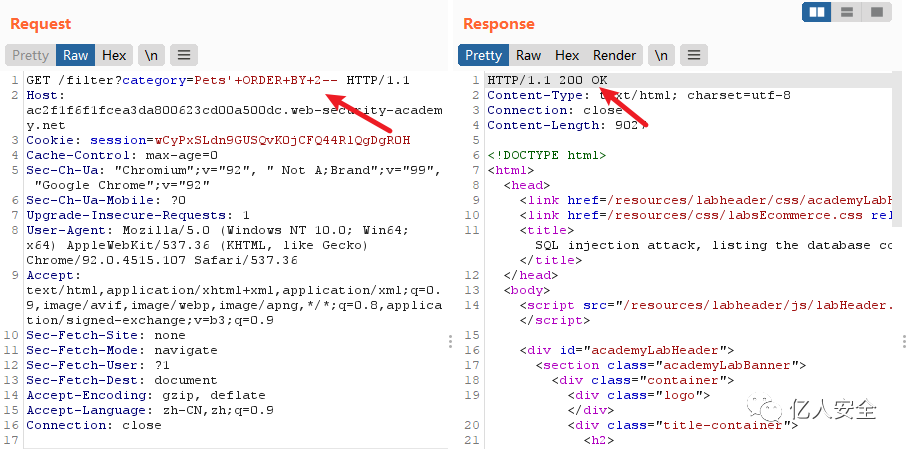
Task: Click the 'Sec-Fetch-Mode: navigate' header
Action: (x=122, y=351)
